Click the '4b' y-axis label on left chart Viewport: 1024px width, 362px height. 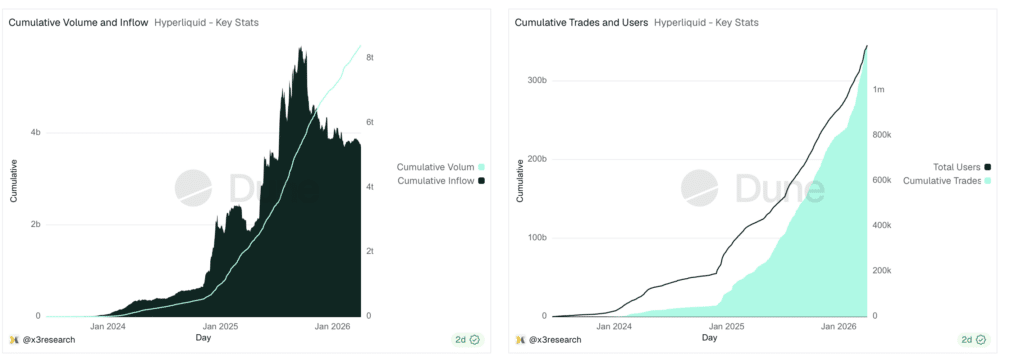coord(36,133)
